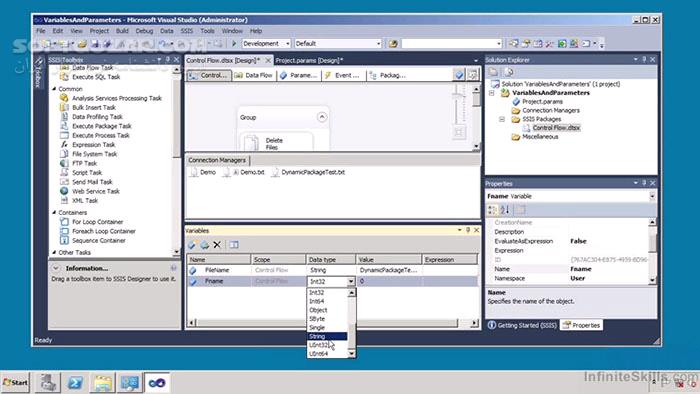Select the File System Task item
Image resolution: width=700 pixels, height=394 pixels.
(x=89, y=154)
